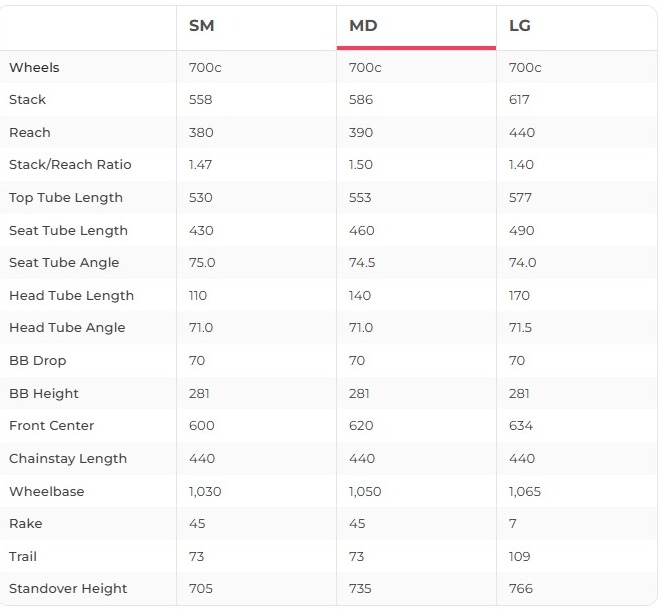Select the SM Stack value 558

point(201,100)
